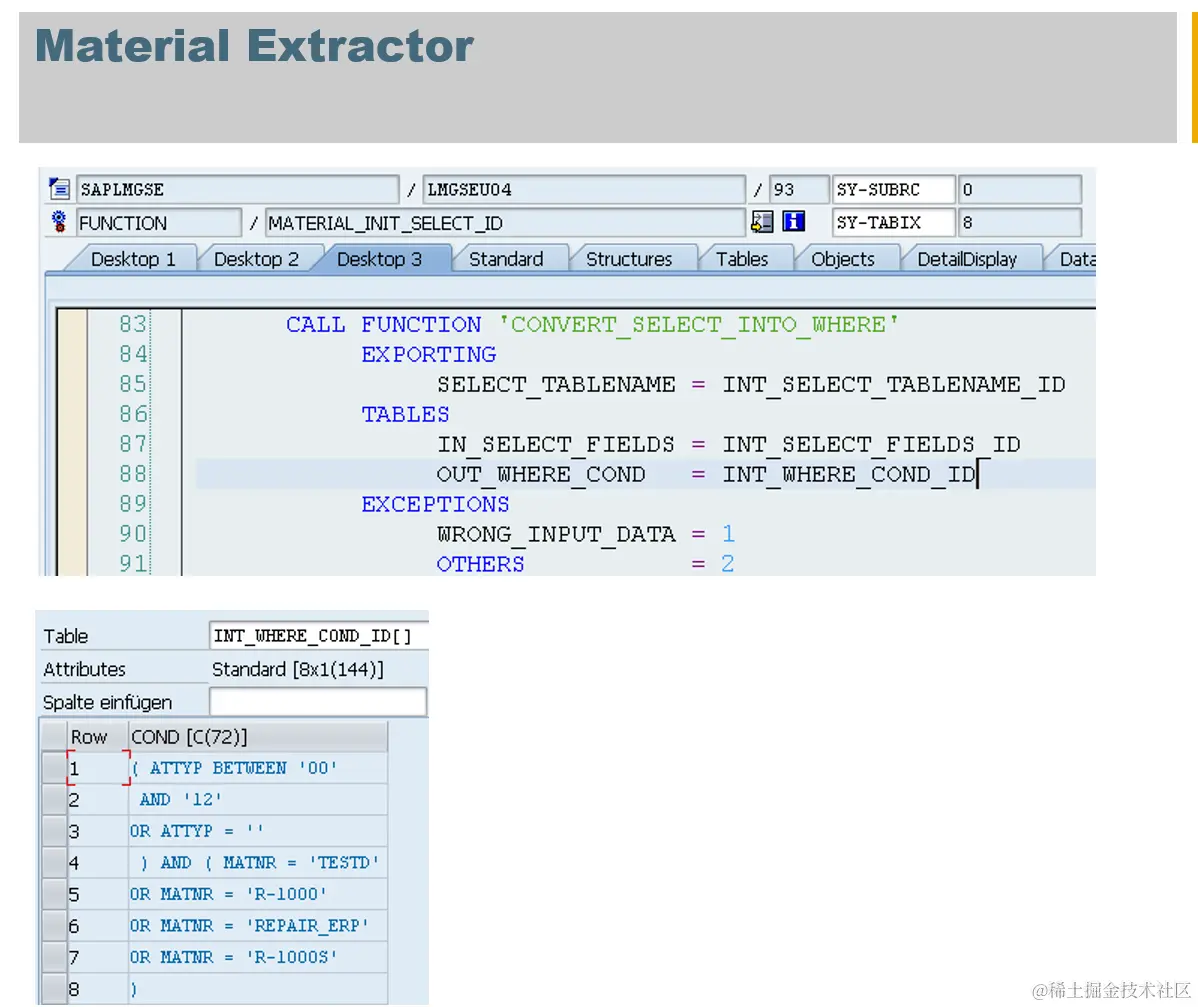1198x1007 pixels.
Task: Click the EXCEPTIONS keyword on line 89
Action: click(435, 504)
